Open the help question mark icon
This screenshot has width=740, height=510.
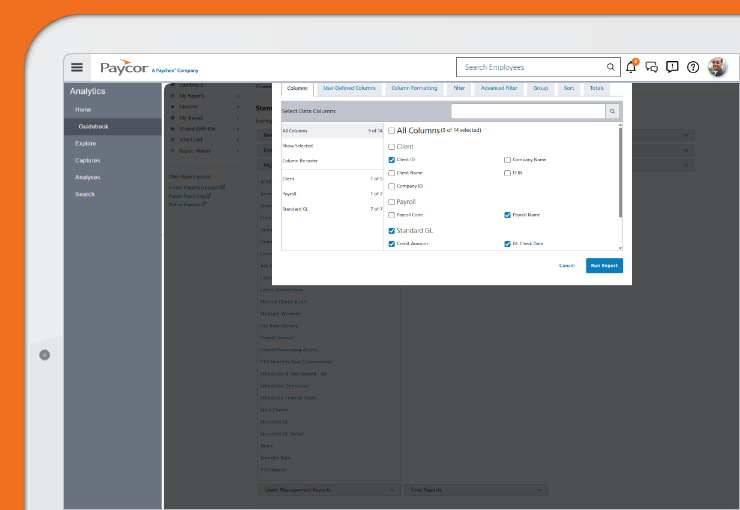[x=693, y=67]
